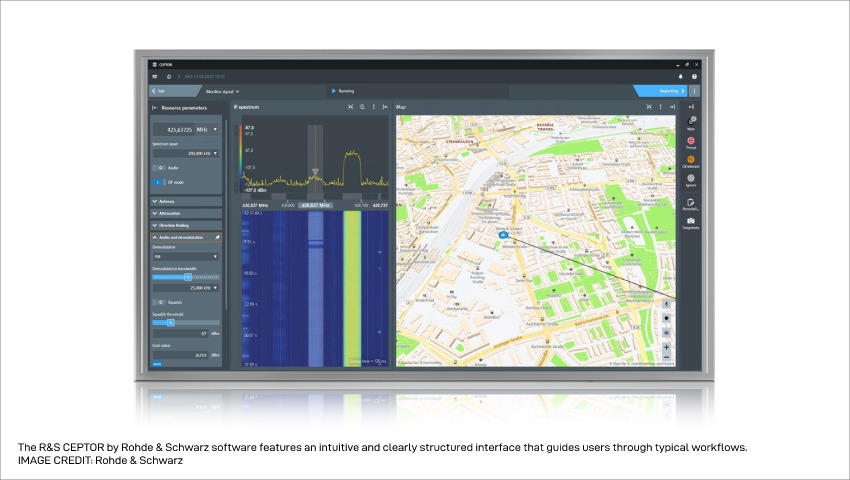This screenshot has width=850, height=480.
Task: Adjust the Demodulation bandwidth slider handle
Action: pyautogui.click(x=188, y=277)
